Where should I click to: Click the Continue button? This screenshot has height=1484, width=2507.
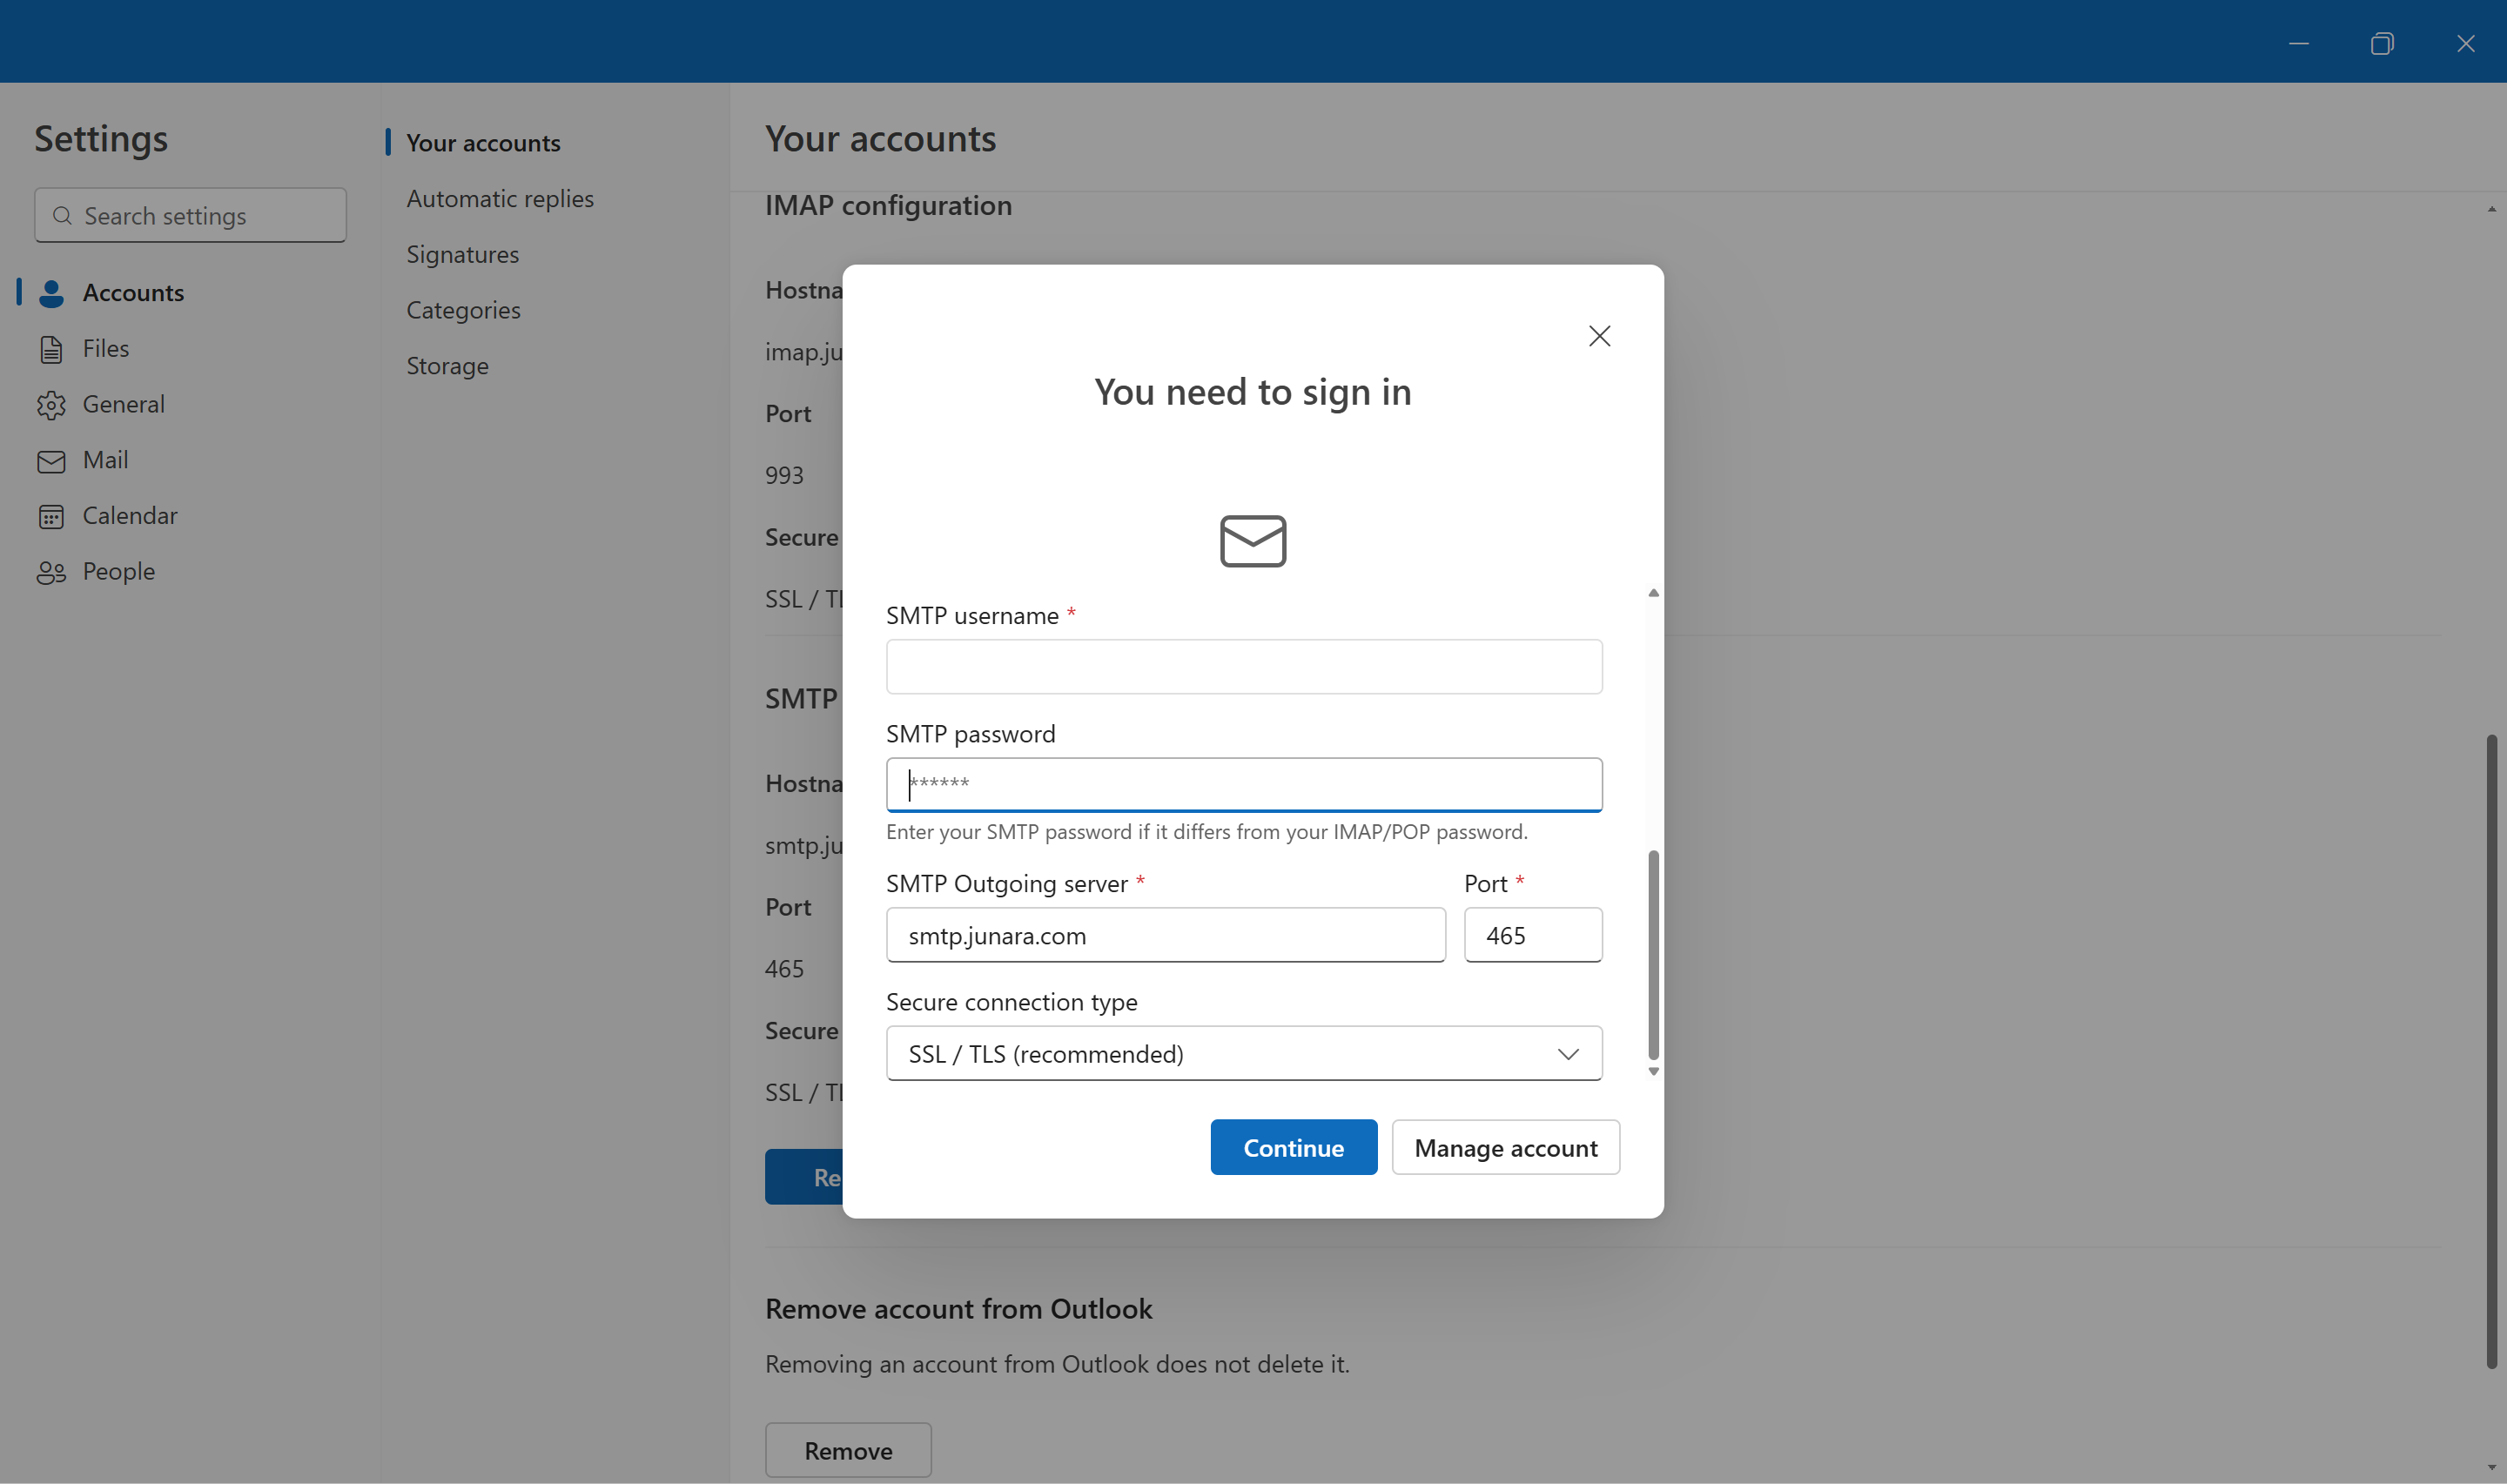1293,1147
